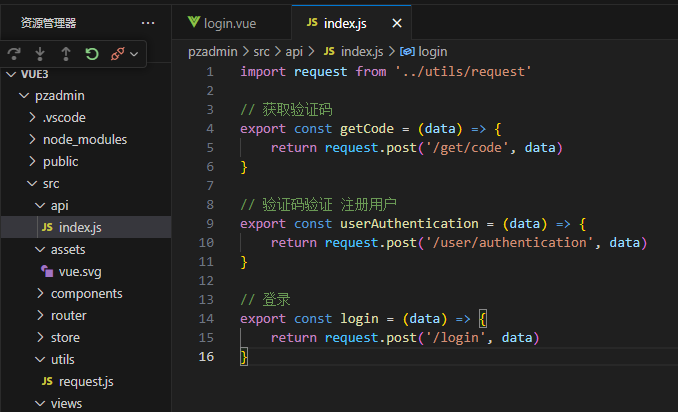Click the JS icon of request.js
The image size is (678, 412).
pyautogui.click(x=47, y=381)
